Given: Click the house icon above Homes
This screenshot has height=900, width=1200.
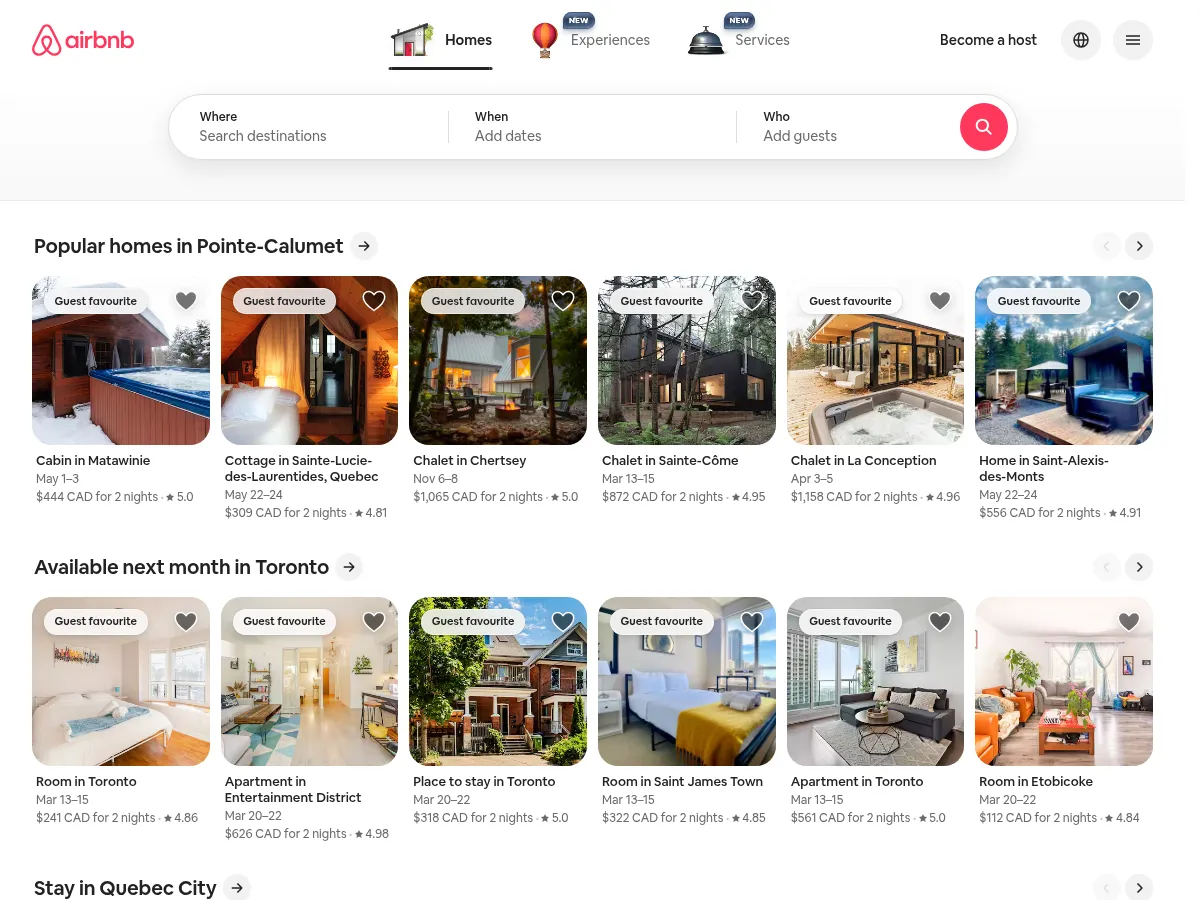Looking at the screenshot, I should pos(412,39).
